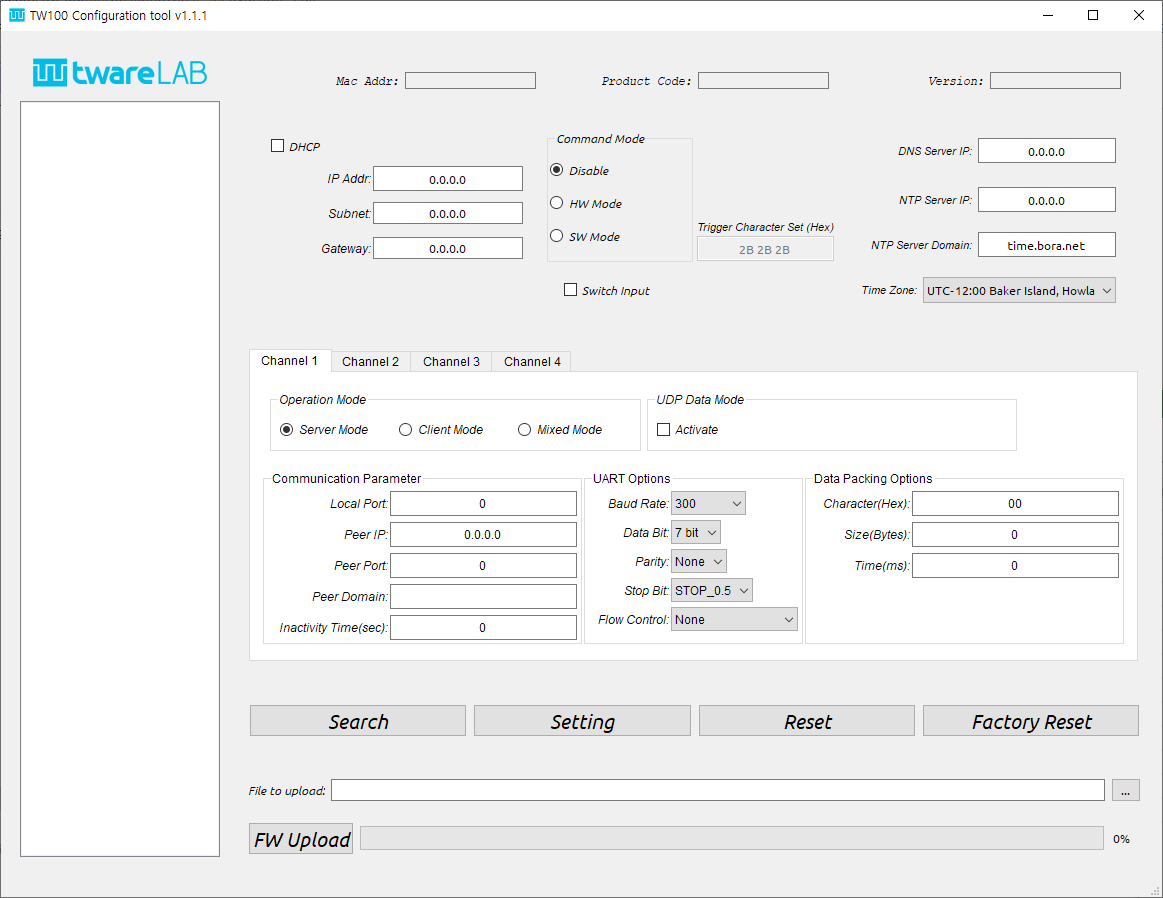1163x898 pixels.
Task: Click the browse file button with ellipsis
Action: (x=1125, y=791)
